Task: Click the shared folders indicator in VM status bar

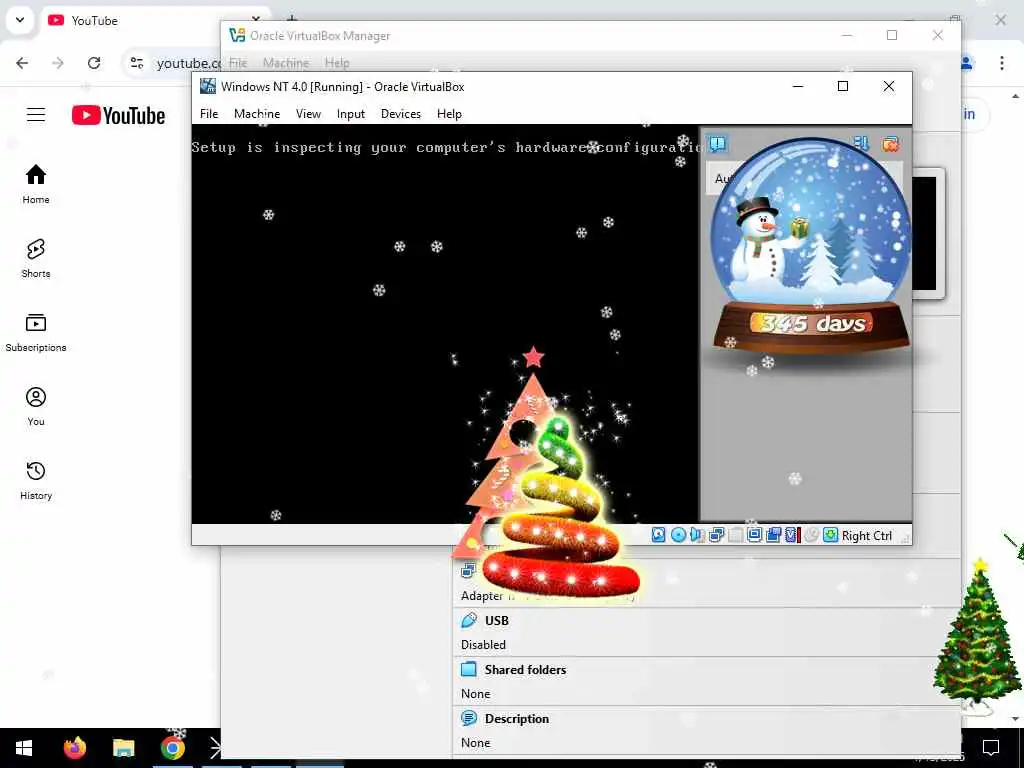Action: [773, 536]
